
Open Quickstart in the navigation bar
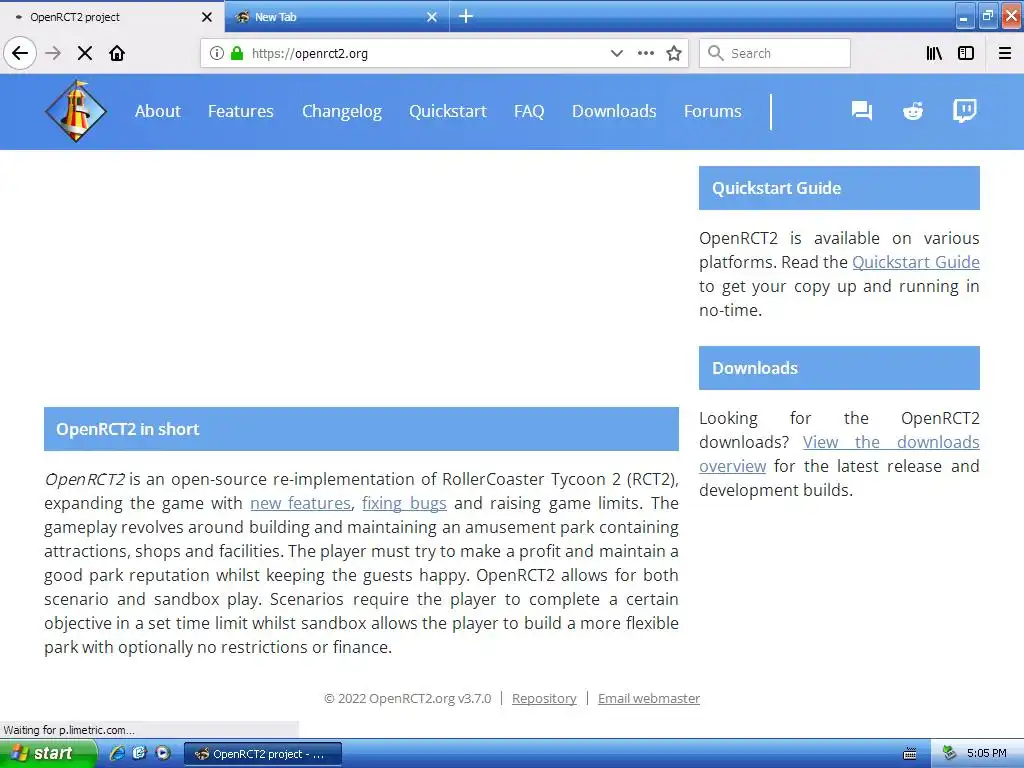pyautogui.click(x=448, y=111)
